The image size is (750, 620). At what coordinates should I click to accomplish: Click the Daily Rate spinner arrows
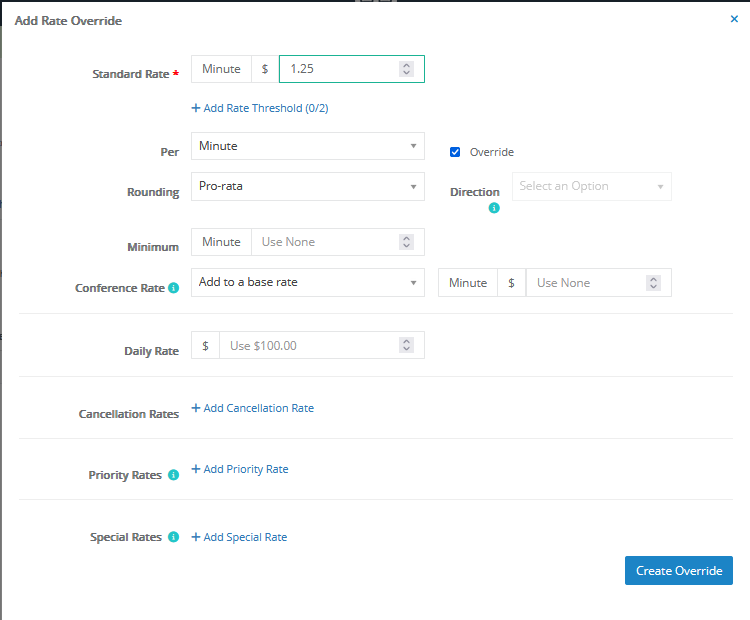[x=406, y=345]
